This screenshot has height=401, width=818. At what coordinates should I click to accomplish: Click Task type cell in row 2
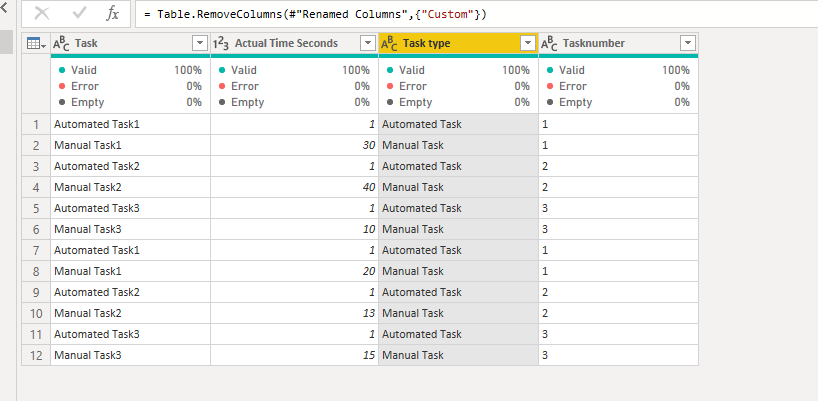pos(459,145)
